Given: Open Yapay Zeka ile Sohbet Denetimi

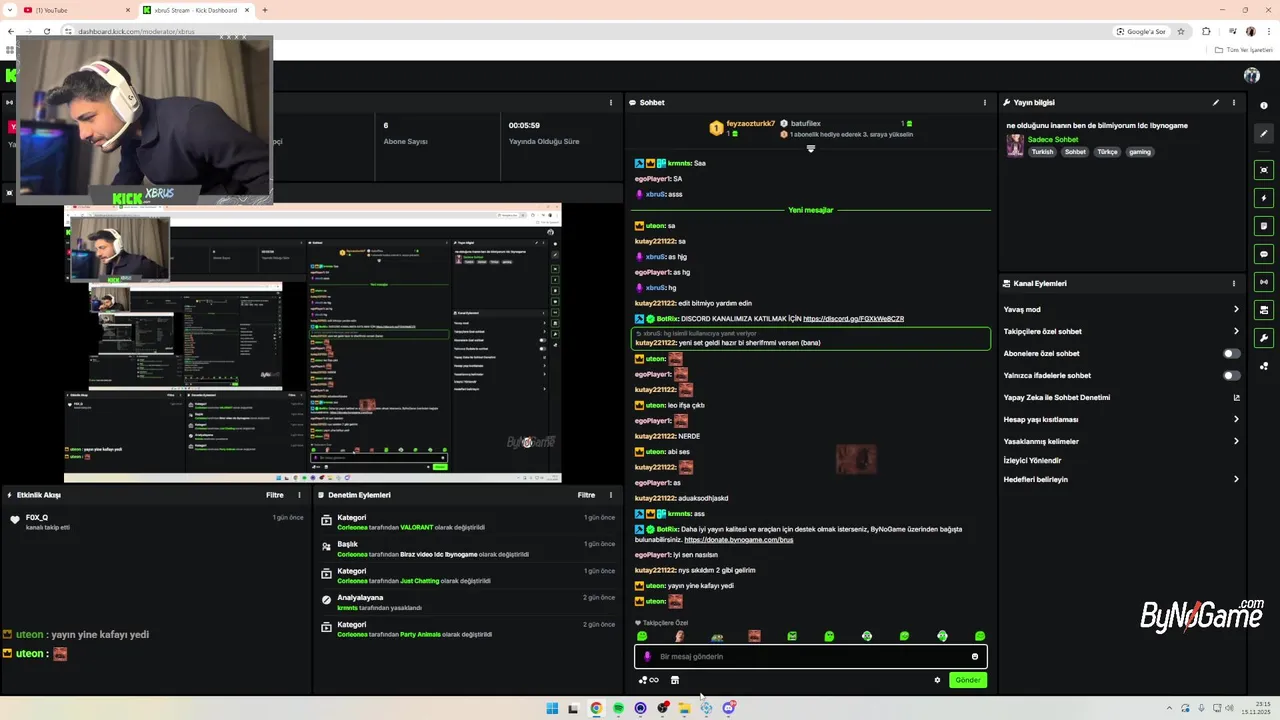Looking at the screenshot, I should coord(1122,397).
